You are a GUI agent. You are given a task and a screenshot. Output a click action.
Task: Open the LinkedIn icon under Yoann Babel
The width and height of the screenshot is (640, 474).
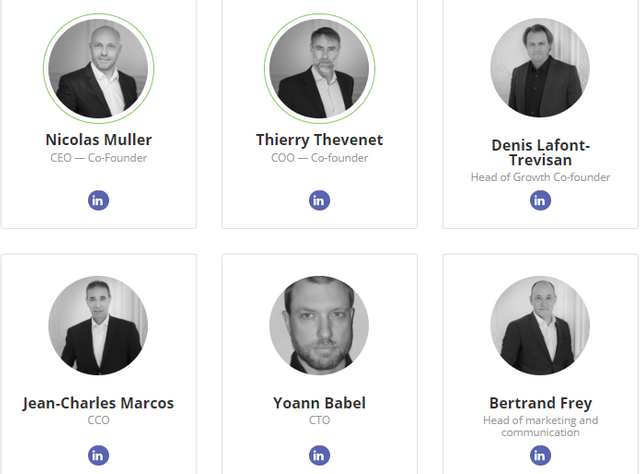(319, 456)
